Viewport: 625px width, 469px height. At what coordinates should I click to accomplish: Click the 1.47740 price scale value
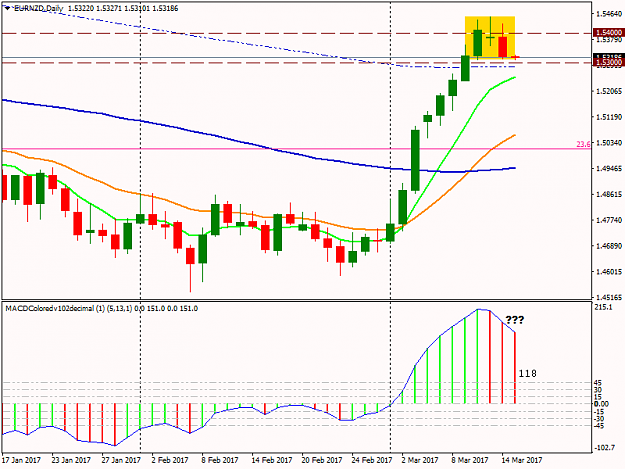pyautogui.click(x=609, y=220)
